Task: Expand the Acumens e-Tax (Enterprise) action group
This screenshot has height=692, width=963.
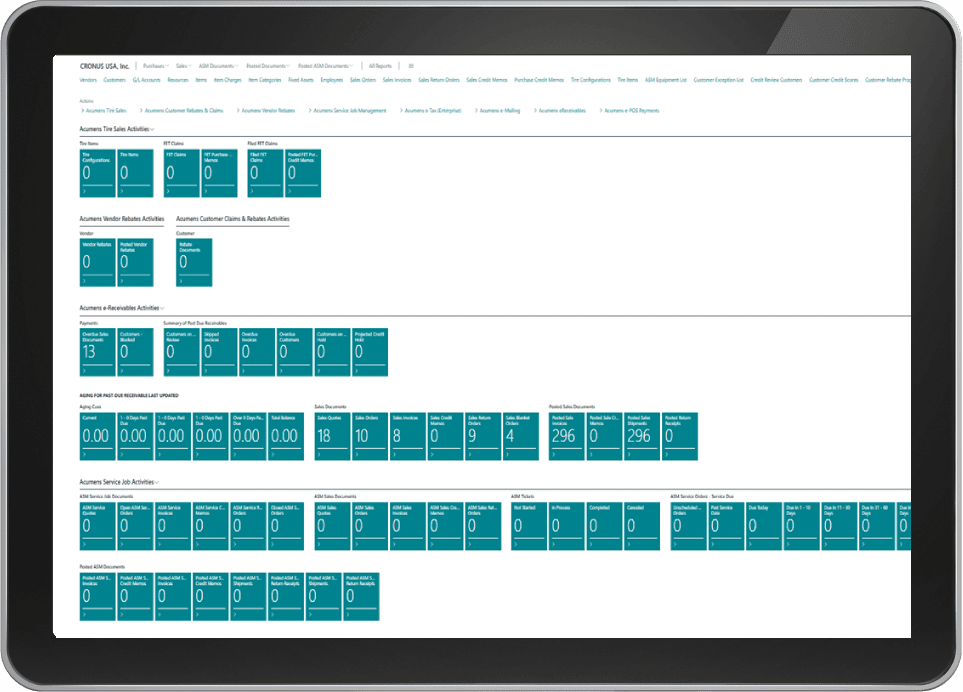Action: point(430,111)
